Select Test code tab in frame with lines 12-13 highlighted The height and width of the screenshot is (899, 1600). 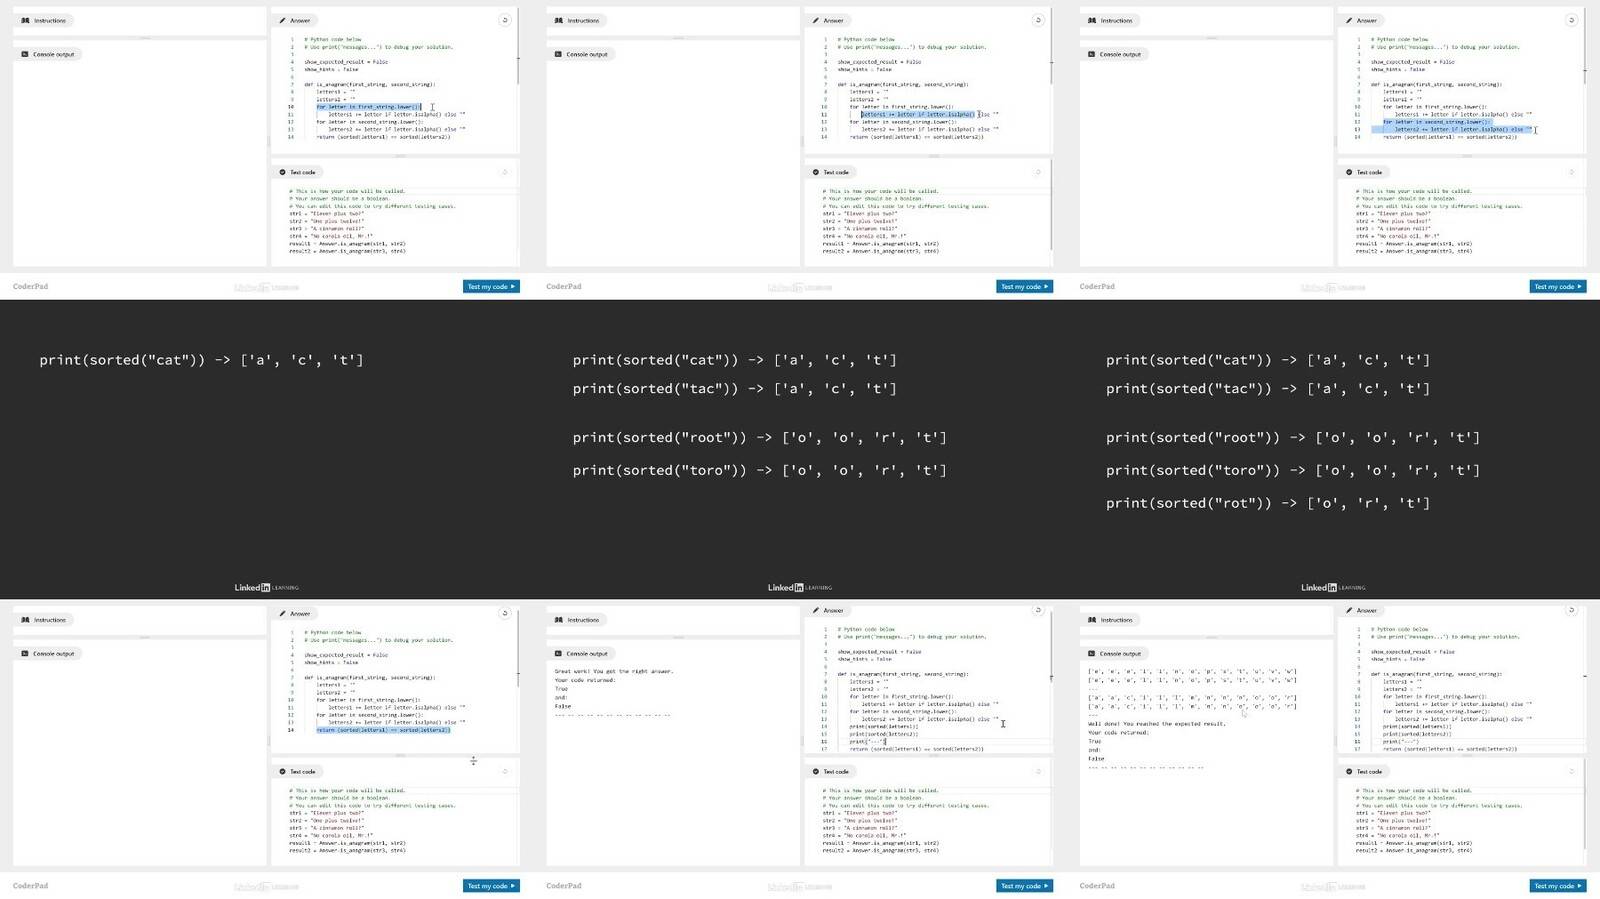click(1363, 172)
